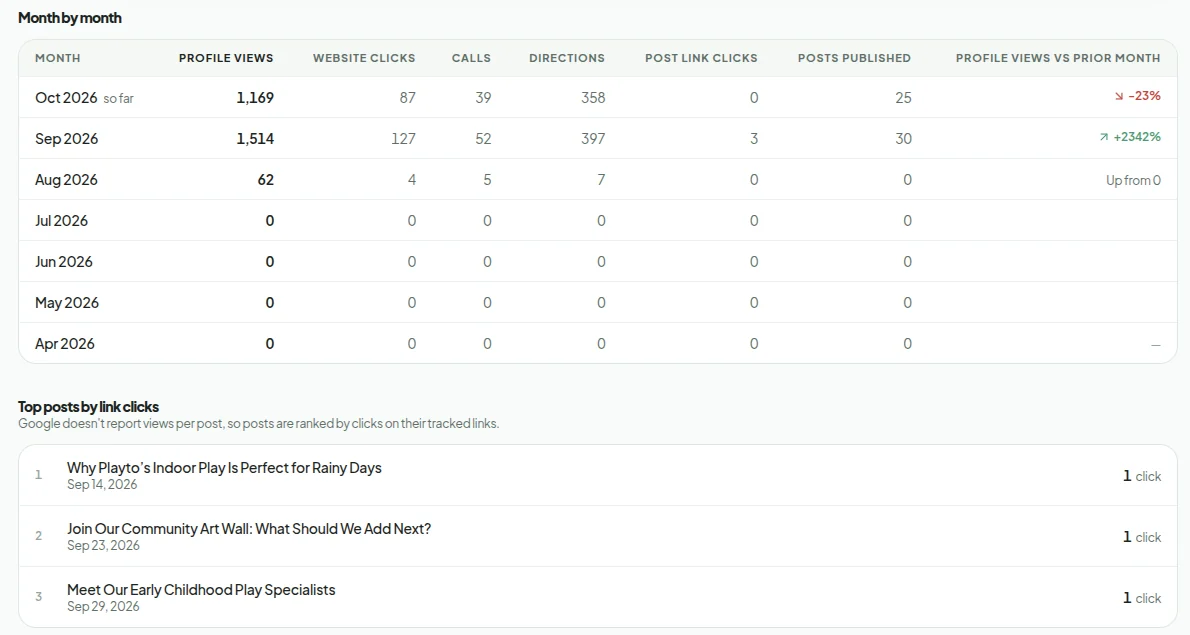Image resolution: width=1190 pixels, height=635 pixels.
Task: Select the Oct 2026 row label
Action: click(x=66, y=97)
